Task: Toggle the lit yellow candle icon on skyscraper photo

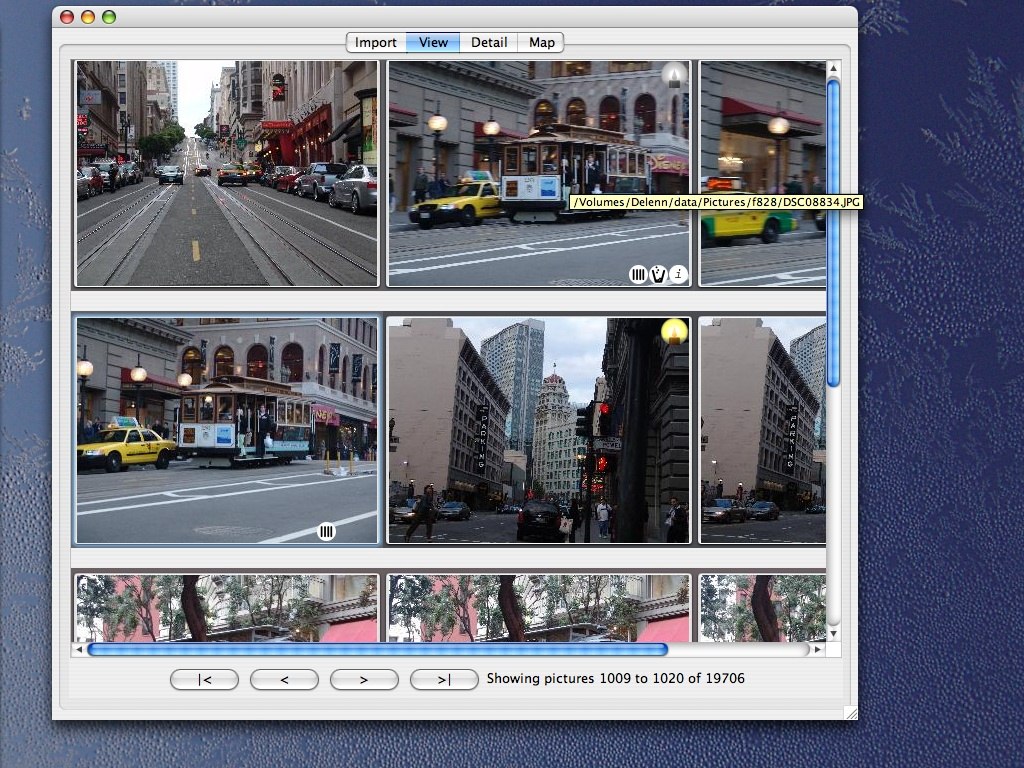Action: [674, 331]
